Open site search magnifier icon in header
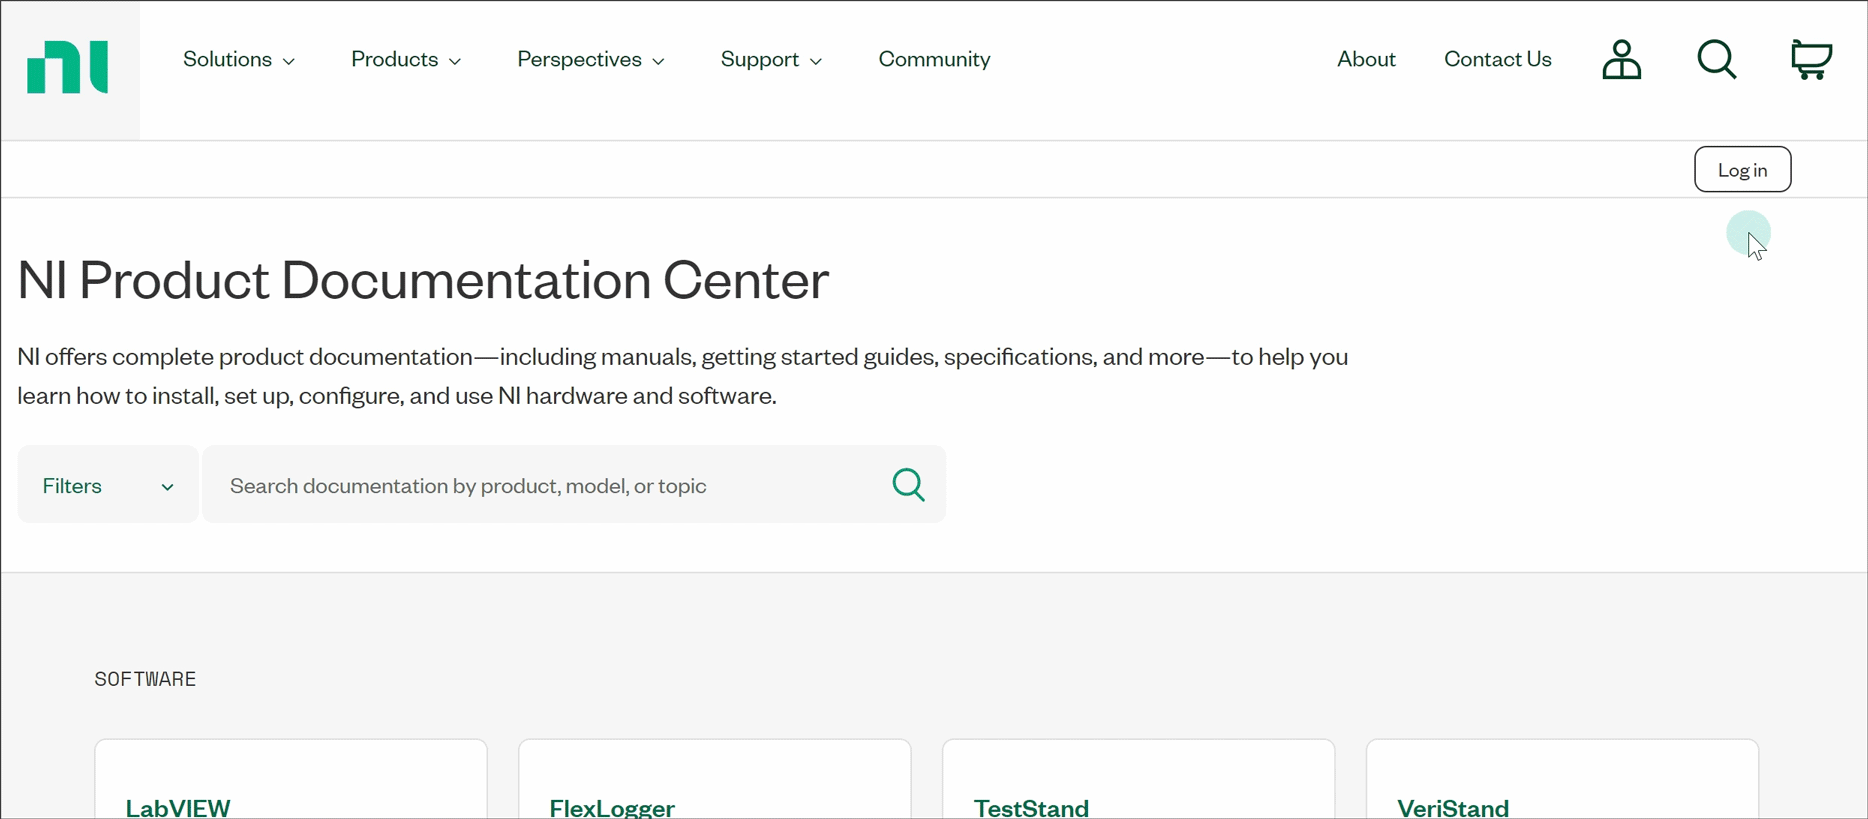Screen dimensions: 1868x819 1716,59
